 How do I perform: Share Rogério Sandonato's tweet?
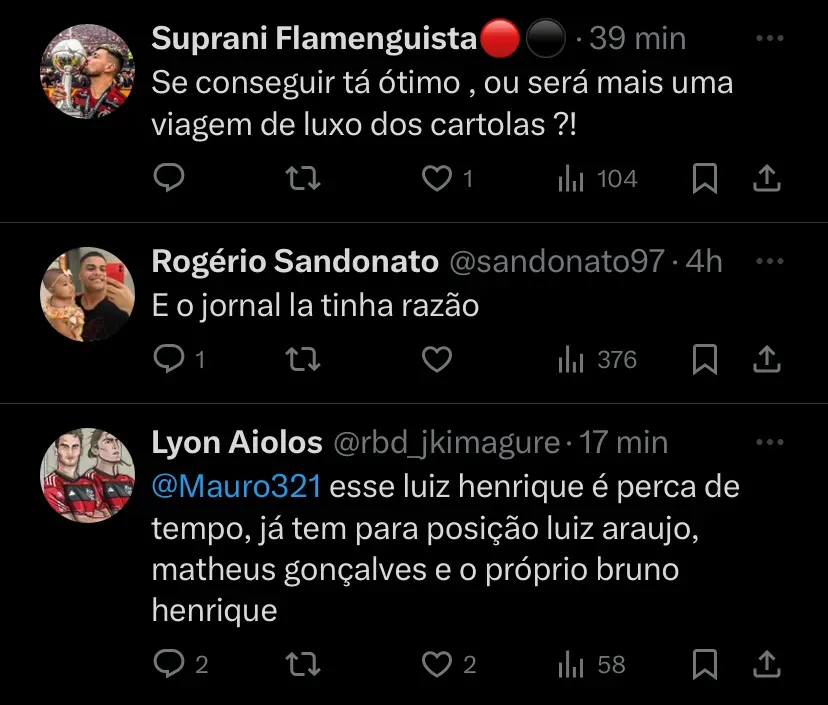click(766, 359)
